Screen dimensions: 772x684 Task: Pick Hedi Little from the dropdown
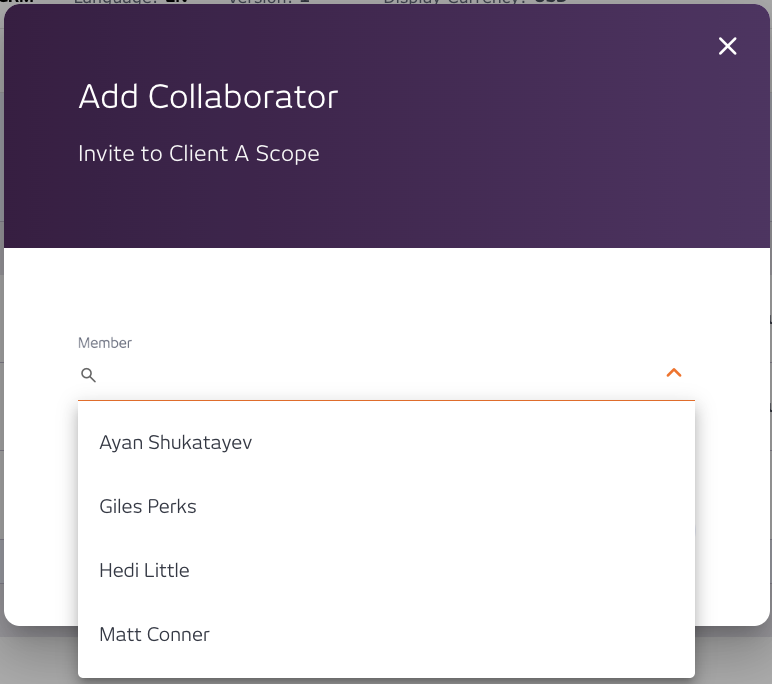144,570
